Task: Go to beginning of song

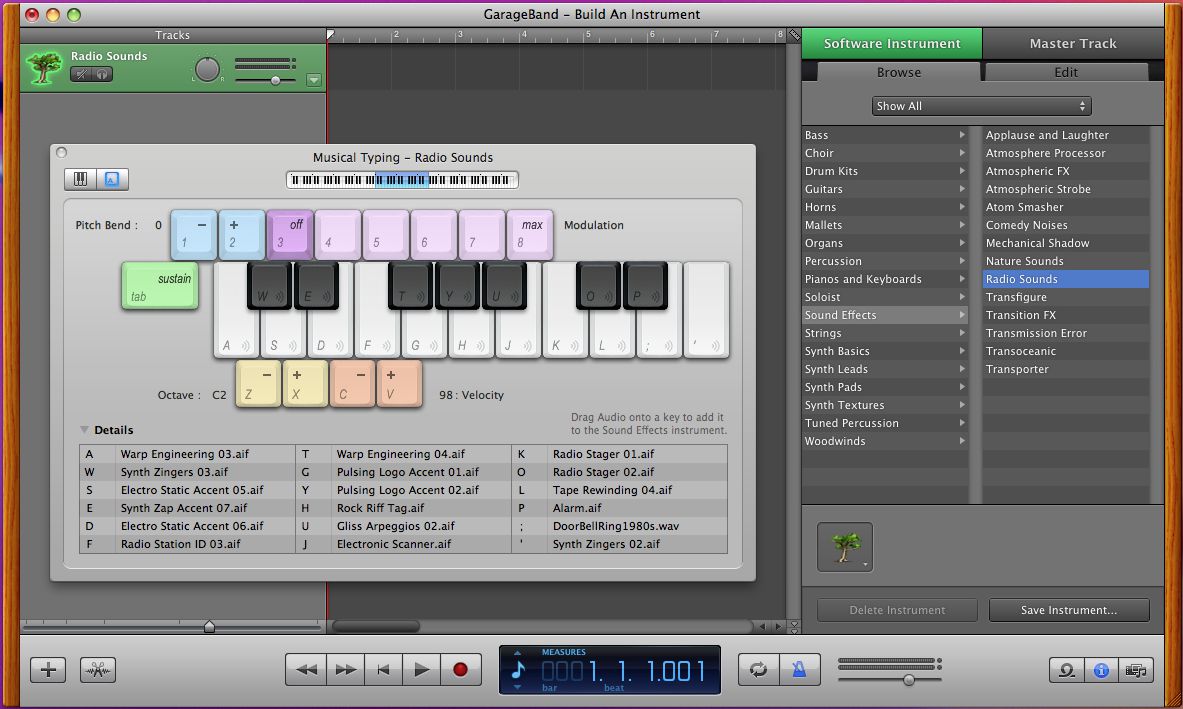Action: point(384,669)
